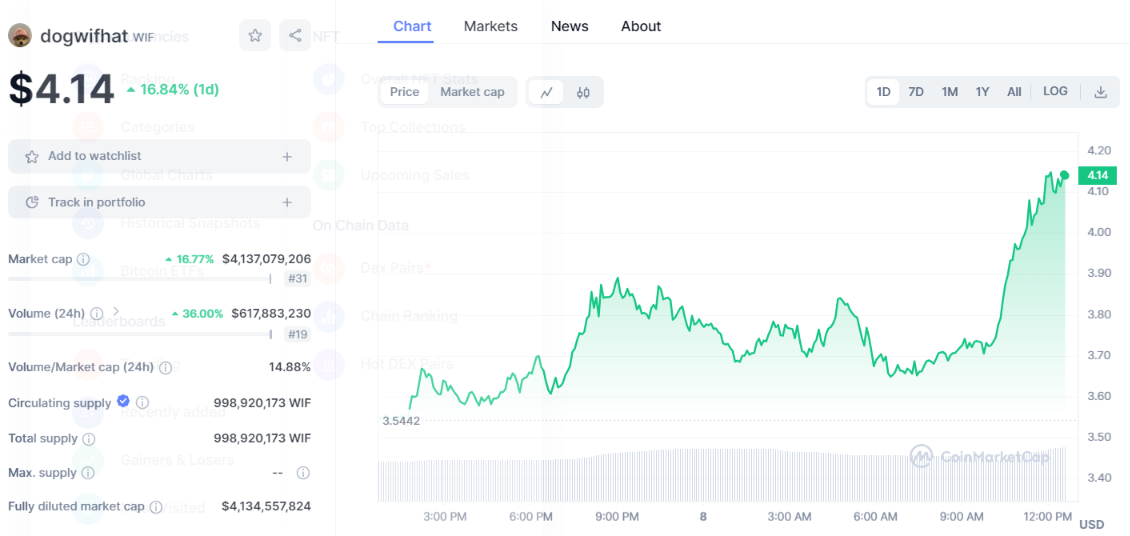Select the 7D time range
Image resolution: width=1130 pixels, height=536 pixels.
coord(915,92)
